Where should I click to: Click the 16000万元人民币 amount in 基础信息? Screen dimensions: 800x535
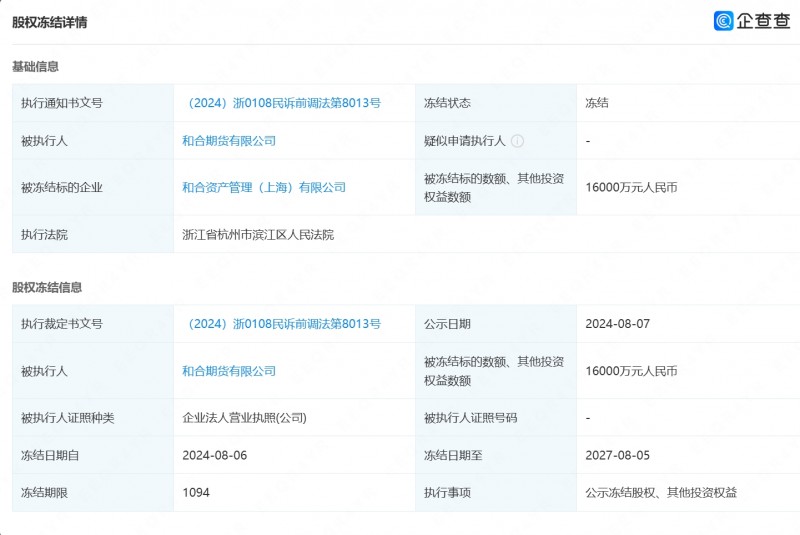(x=631, y=187)
